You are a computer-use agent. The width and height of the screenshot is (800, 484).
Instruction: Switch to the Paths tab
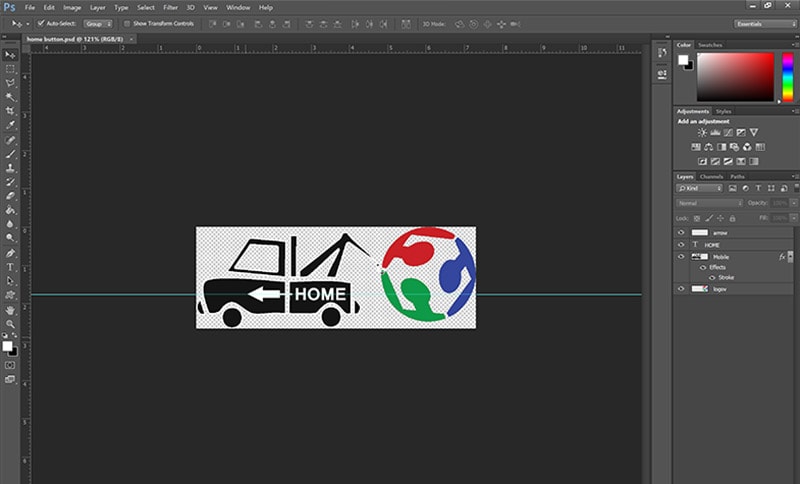point(737,176)
